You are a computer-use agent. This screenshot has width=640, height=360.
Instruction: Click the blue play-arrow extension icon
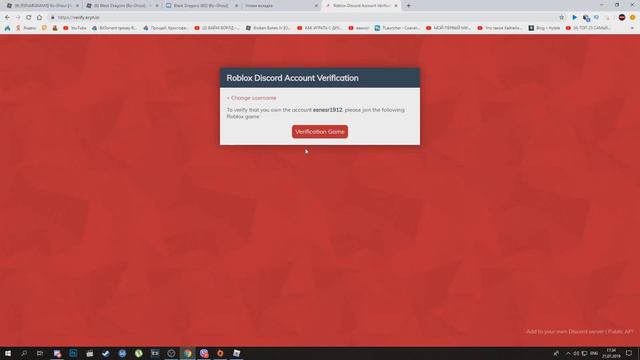(574, 18)
